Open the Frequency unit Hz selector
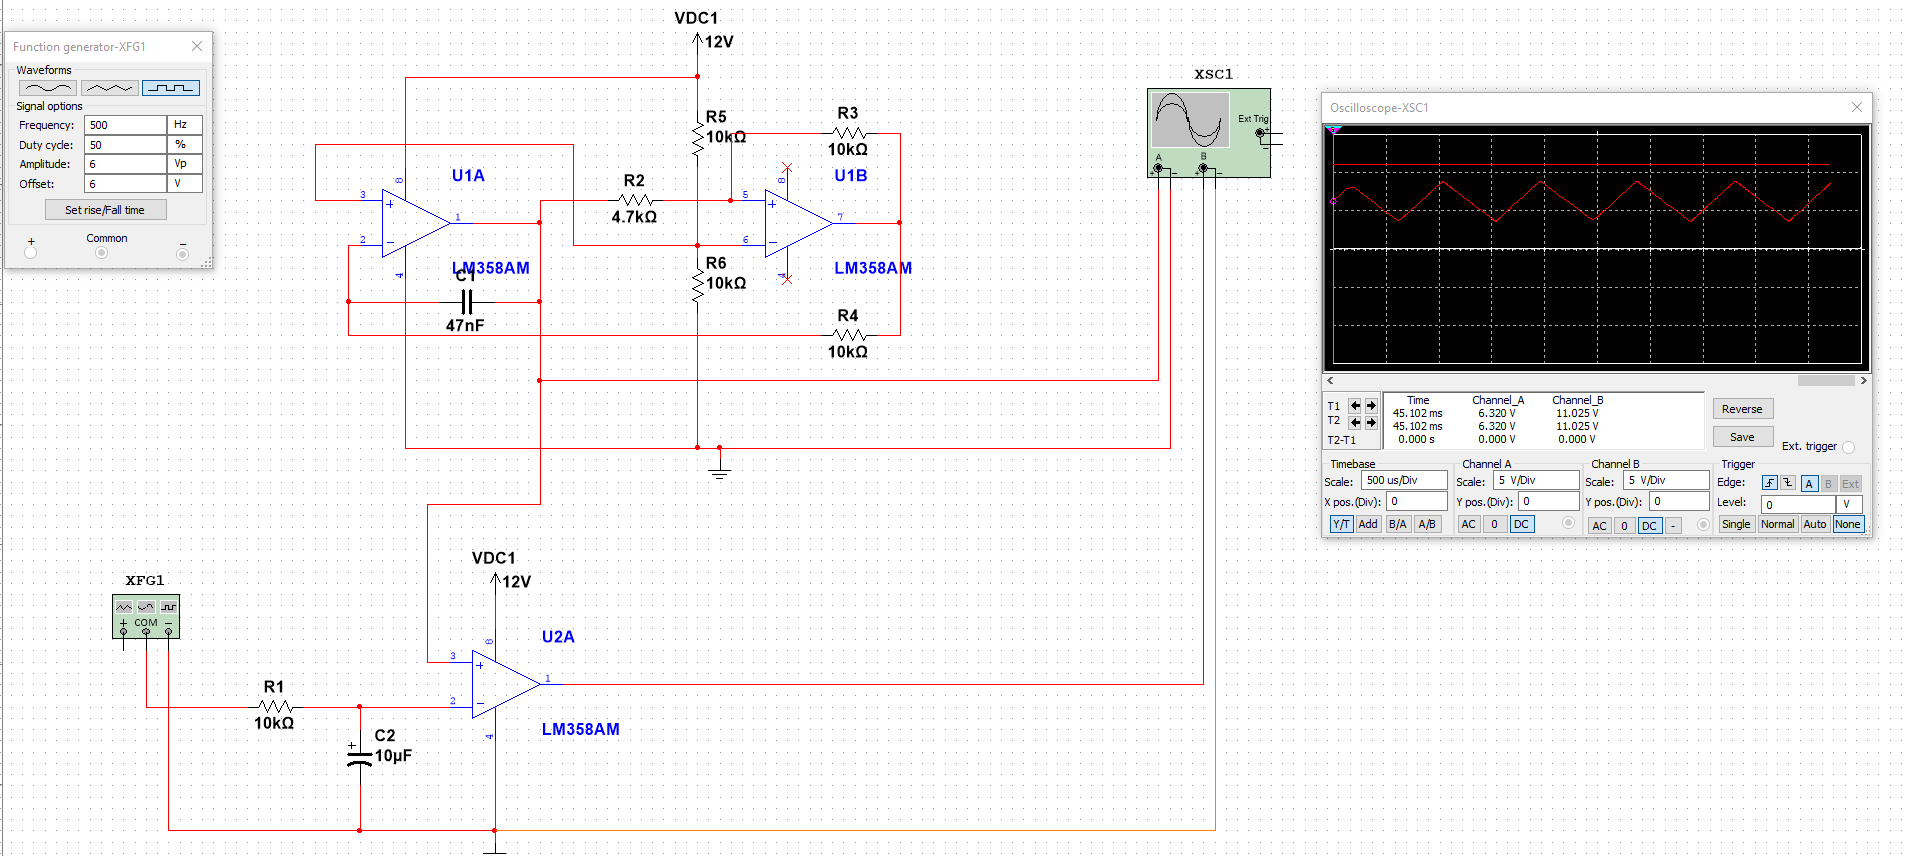 pyautogui.click(x=186, y=125)
